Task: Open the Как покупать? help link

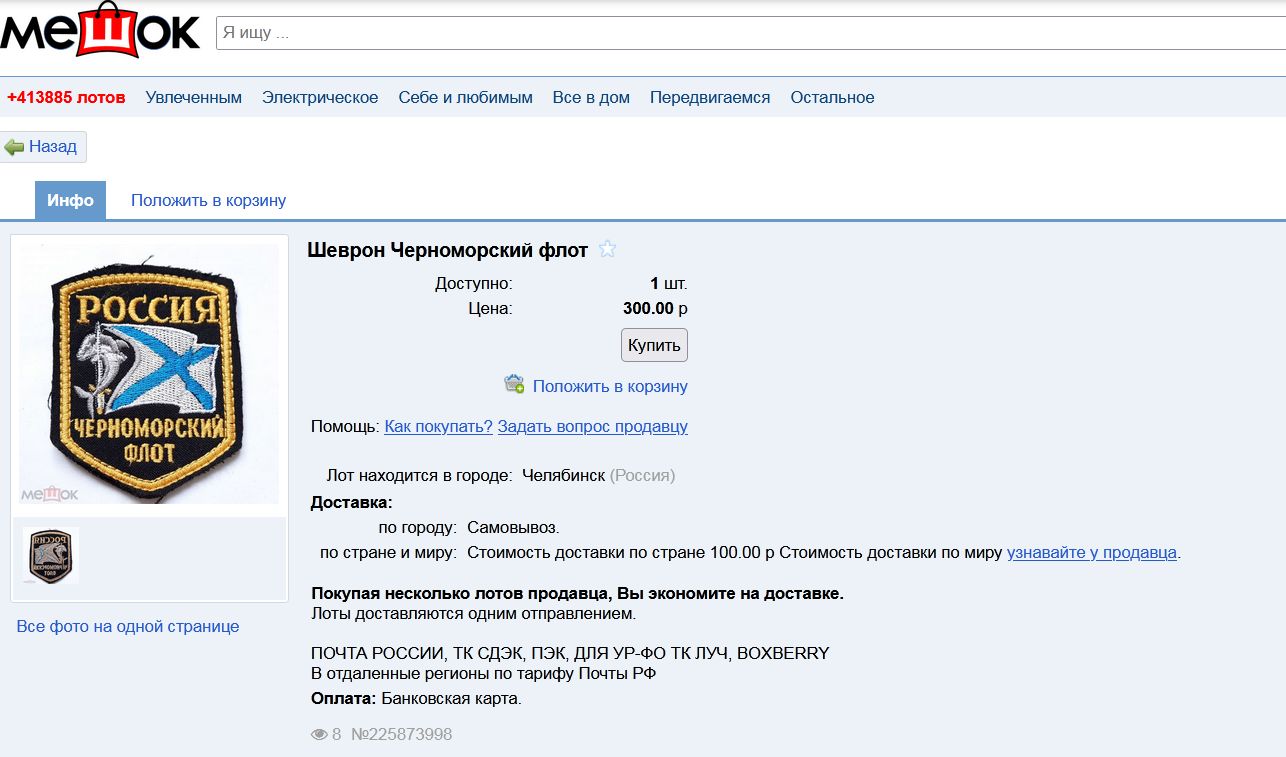Action: [x=438, y=427]
